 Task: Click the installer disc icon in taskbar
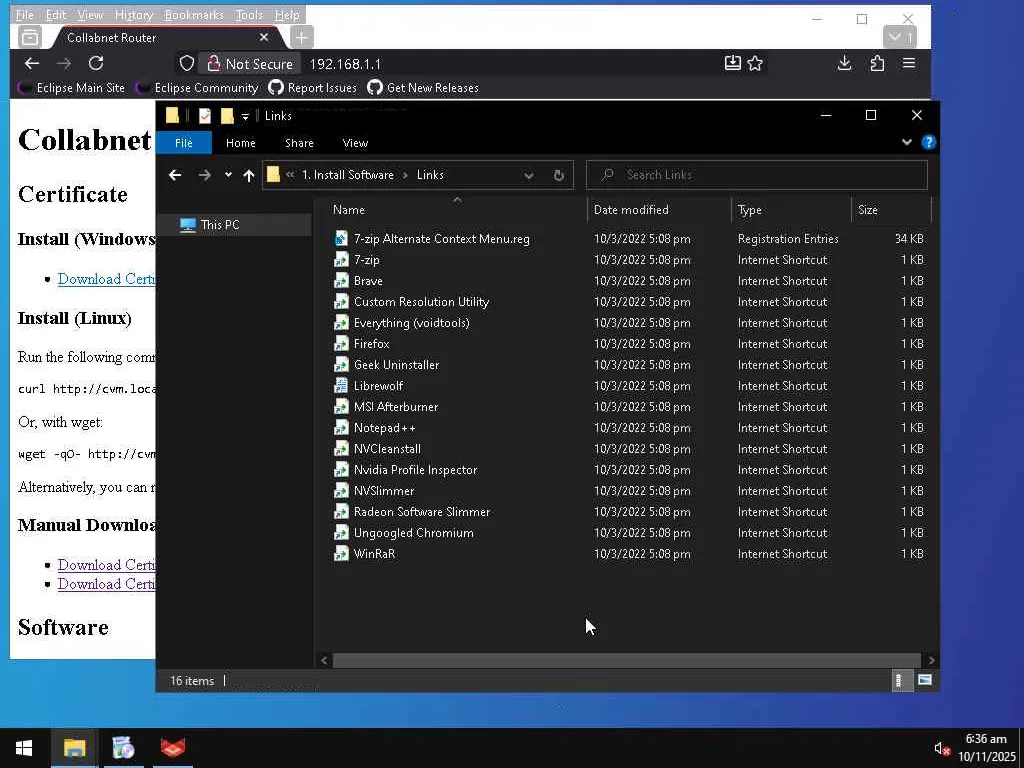(x=123, y=748)
